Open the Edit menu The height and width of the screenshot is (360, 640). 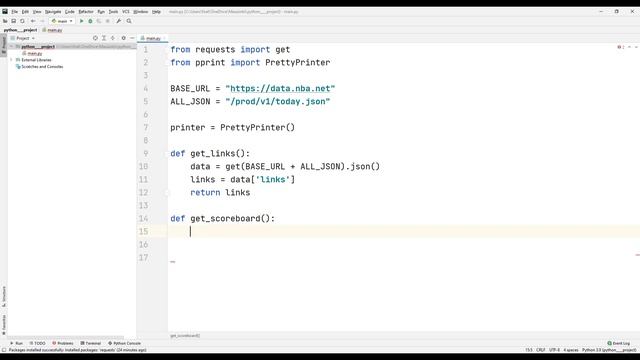pyautogui.click(x=25, y=12)
